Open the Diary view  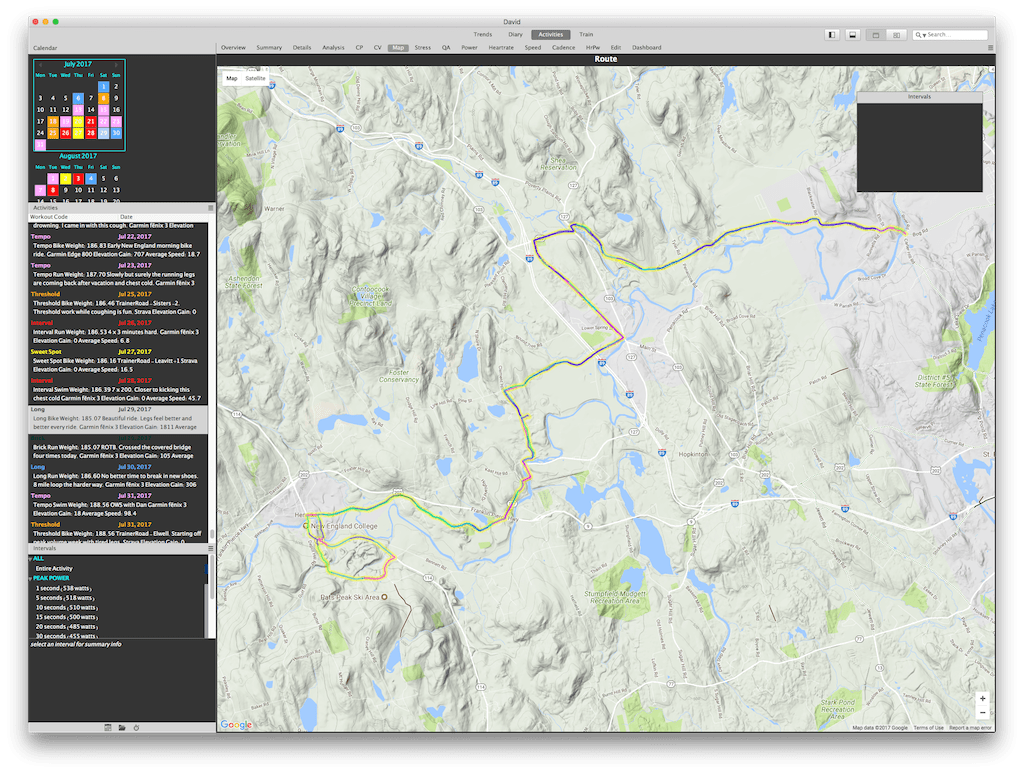[515, 35]
